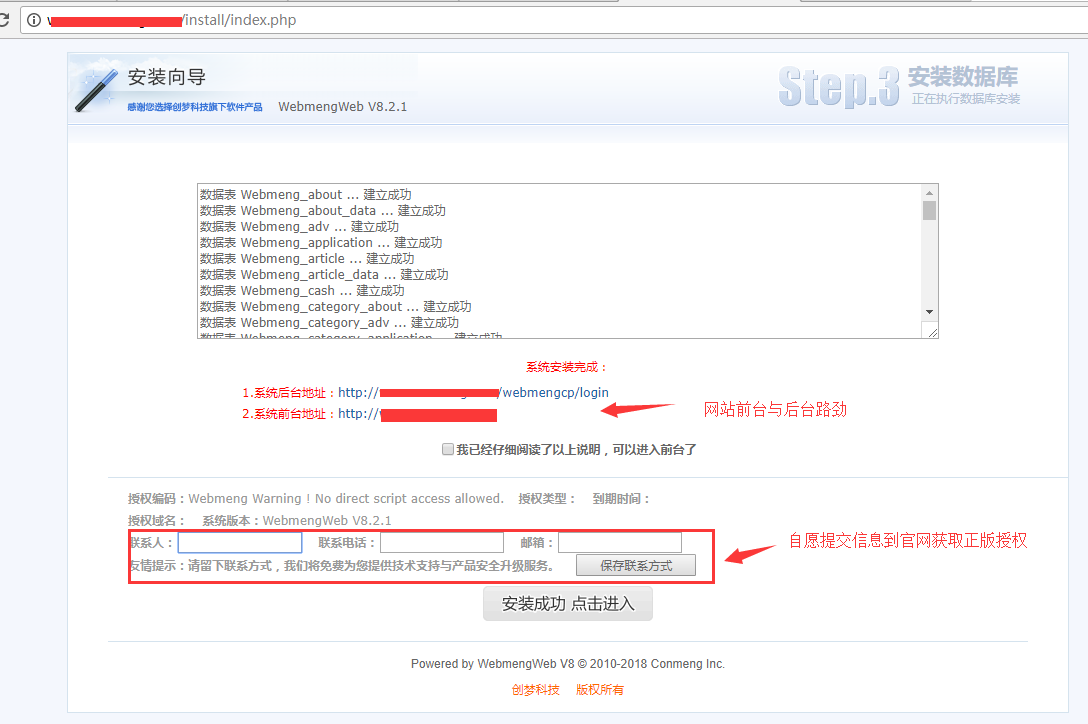This screenshot has width=1088, height=724.
Task: Focus the address bar showing install/index.php
Action: [x=555, y=20]
